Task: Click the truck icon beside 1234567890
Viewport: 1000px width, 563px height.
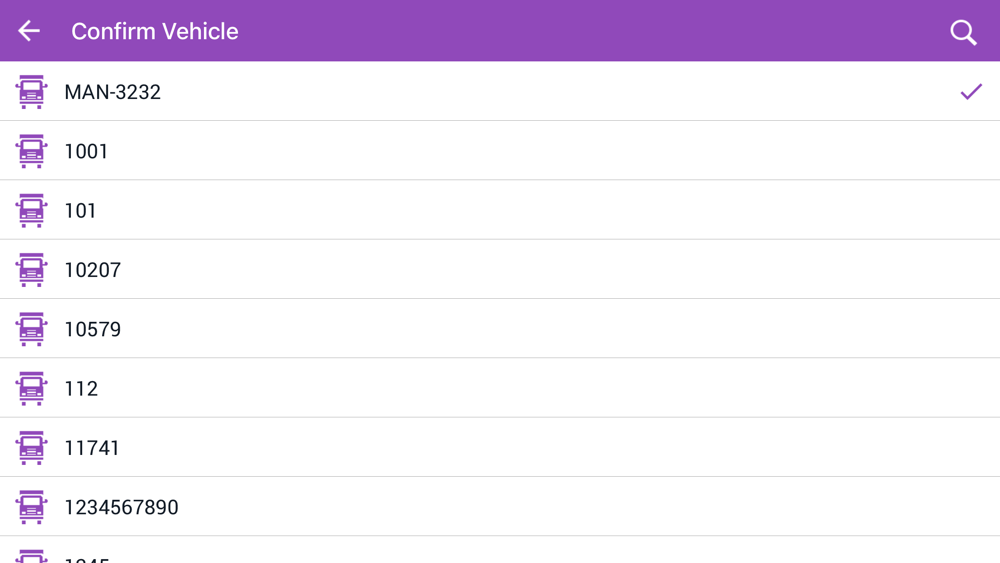Action: click(31, 507)
